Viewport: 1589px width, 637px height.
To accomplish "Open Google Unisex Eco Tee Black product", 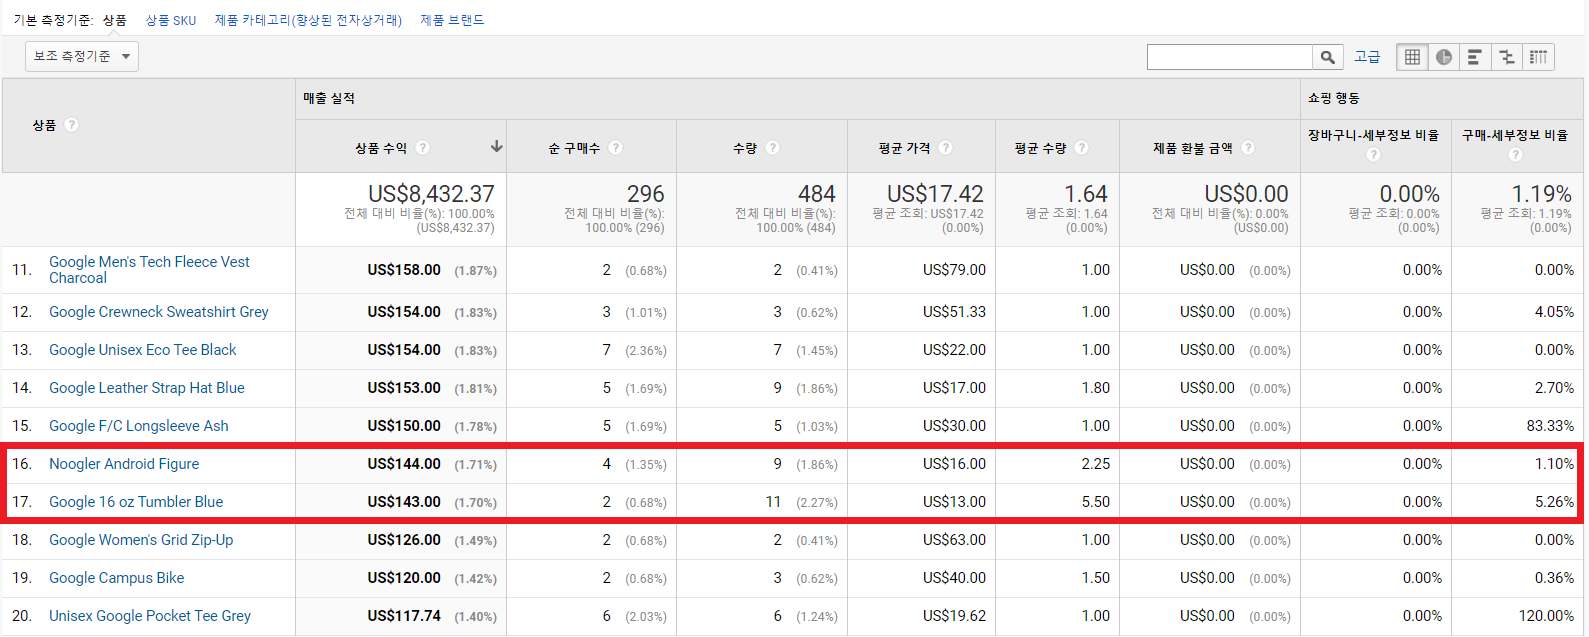I will pos(143,350).
